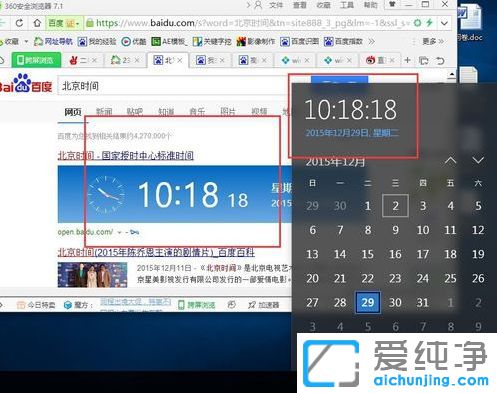Select December 31 in the calendar
The image size is (497, 393).
point(423,303)
